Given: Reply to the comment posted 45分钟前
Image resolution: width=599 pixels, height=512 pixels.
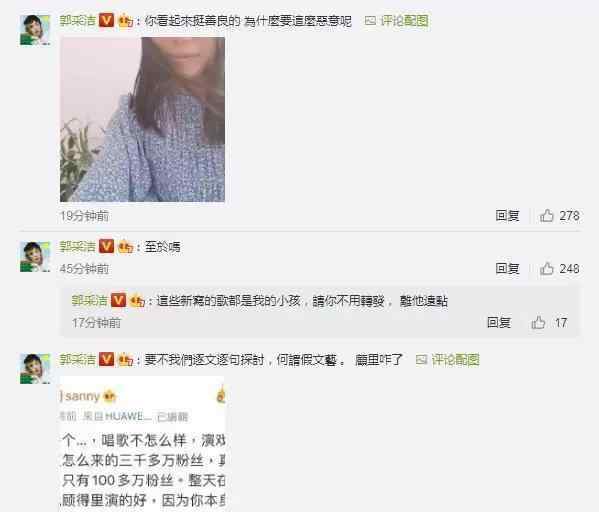Looking at the screenshot, I should coord(507,269).
